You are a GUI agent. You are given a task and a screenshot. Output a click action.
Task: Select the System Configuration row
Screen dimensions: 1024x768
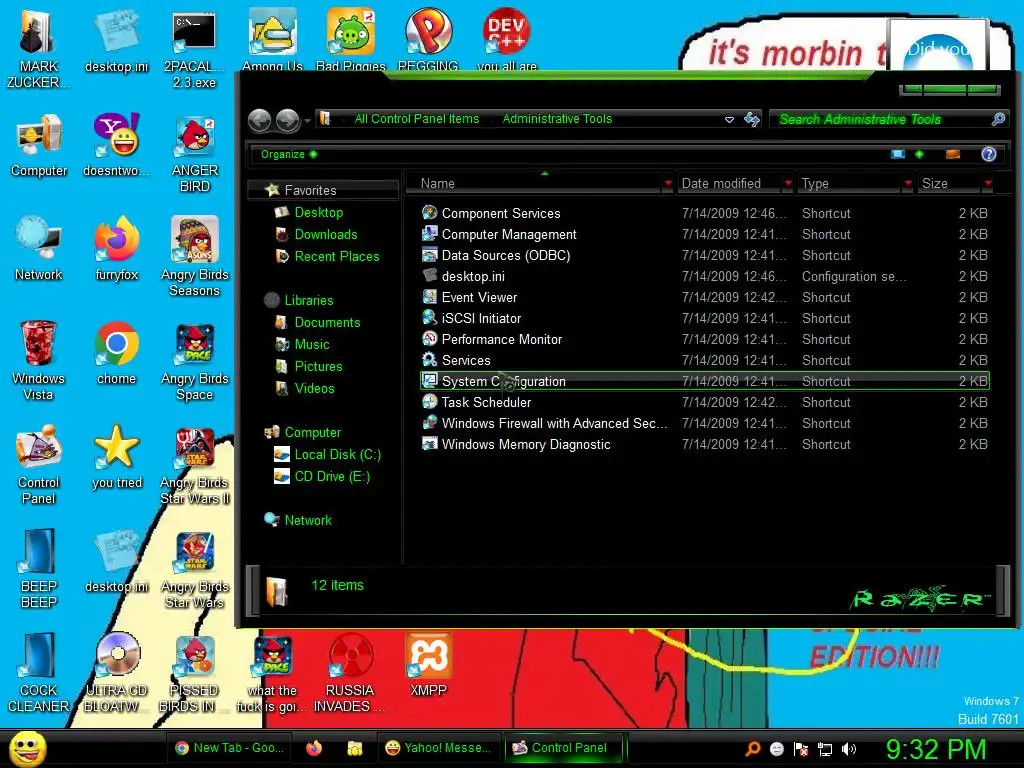(x=705, y=381)
